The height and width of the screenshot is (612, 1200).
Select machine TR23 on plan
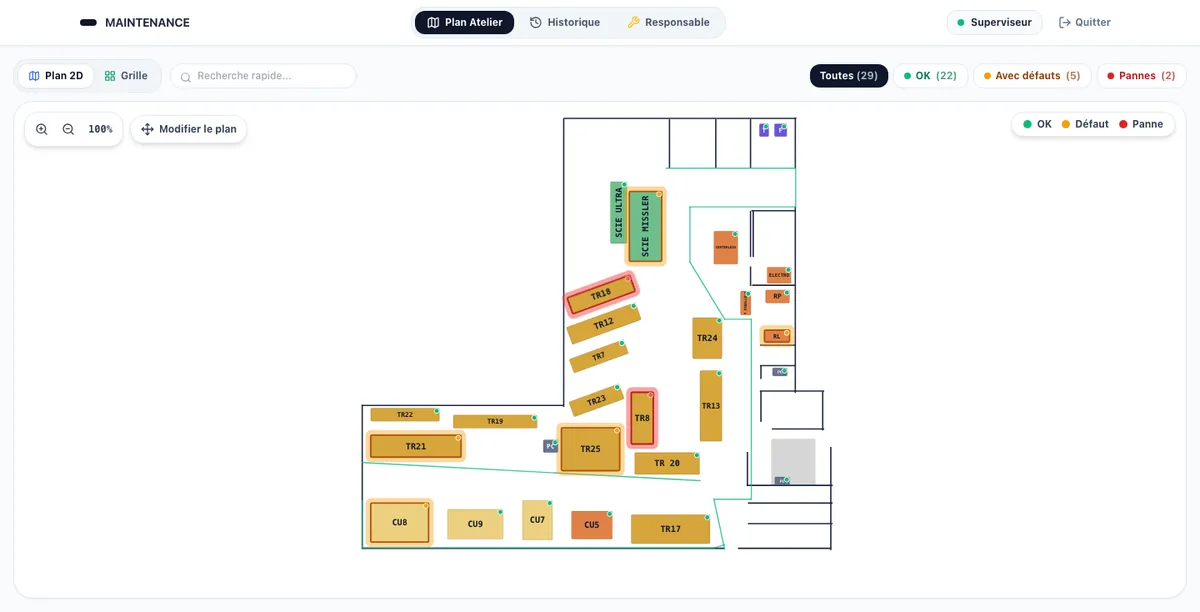pos(596,400)
